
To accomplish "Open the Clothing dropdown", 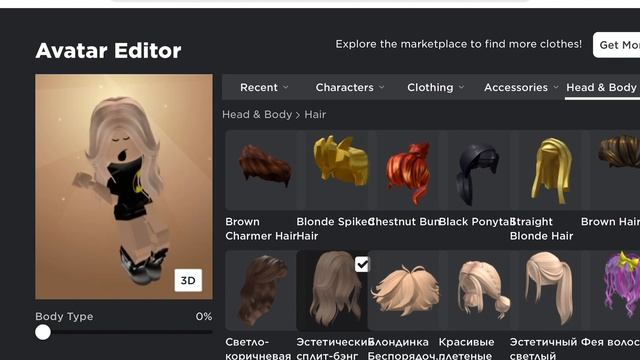I will click(x=435, y=87).
